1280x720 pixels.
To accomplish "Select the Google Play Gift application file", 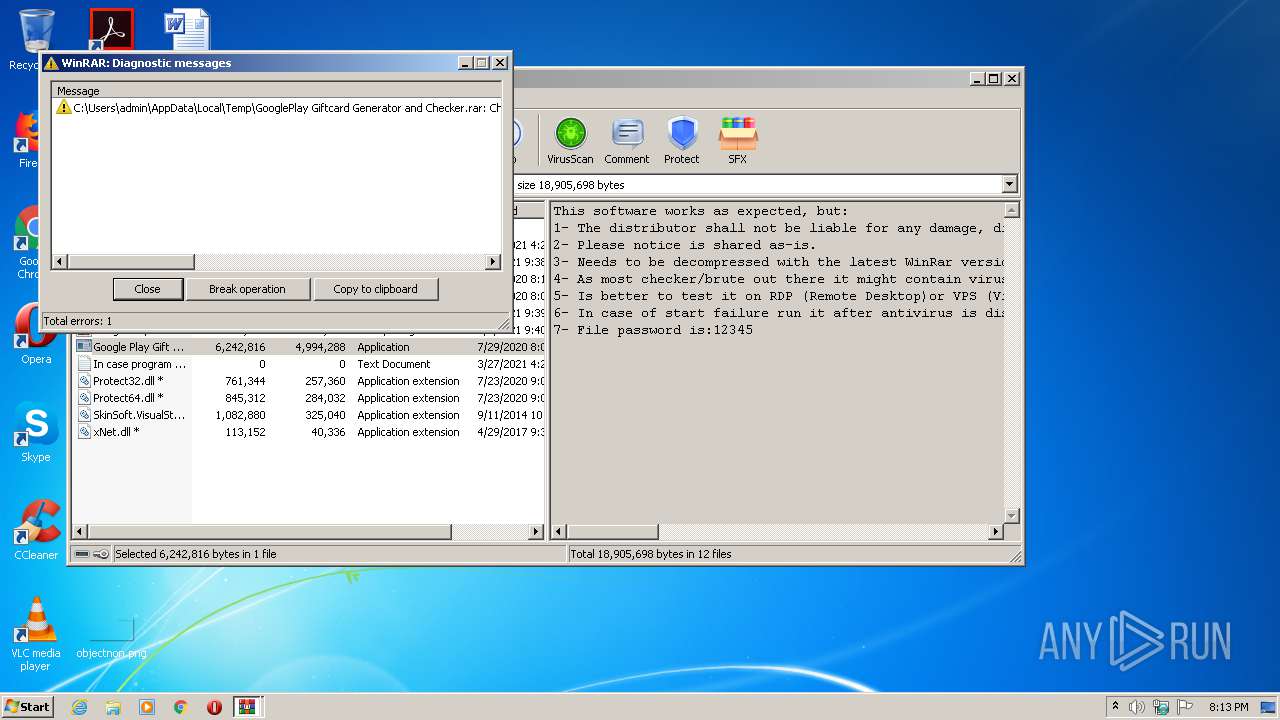I will pyautogui.click(x=310, y=347).
